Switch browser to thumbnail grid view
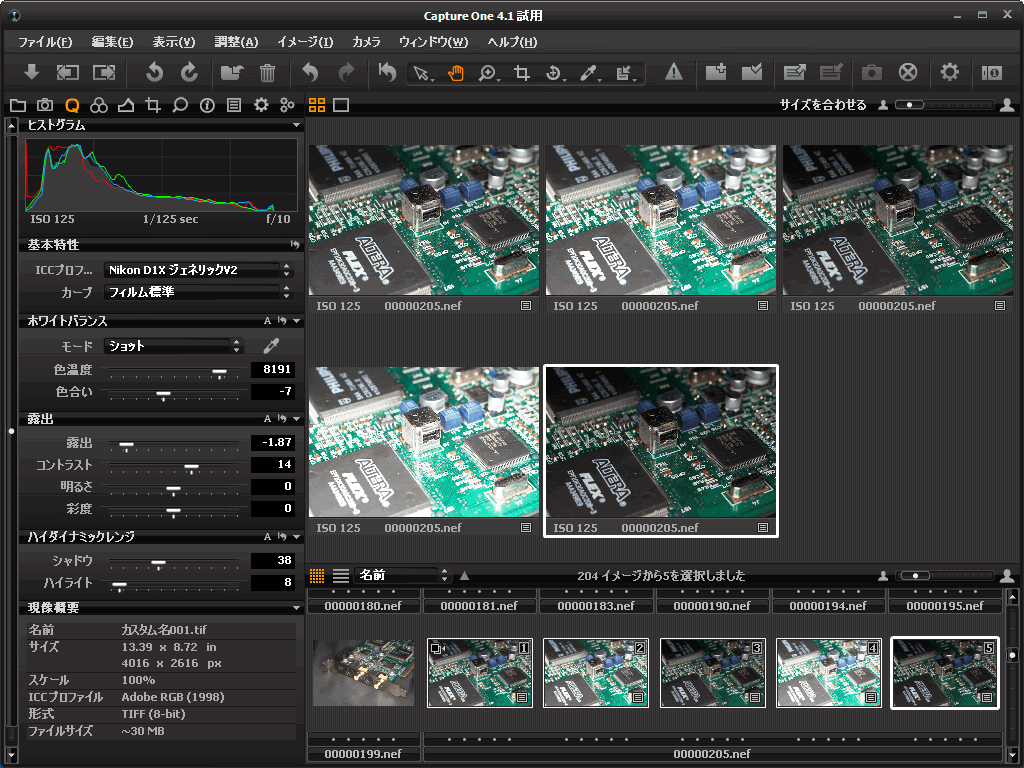This screenshot has height=768, width=1024. point(317,575)
